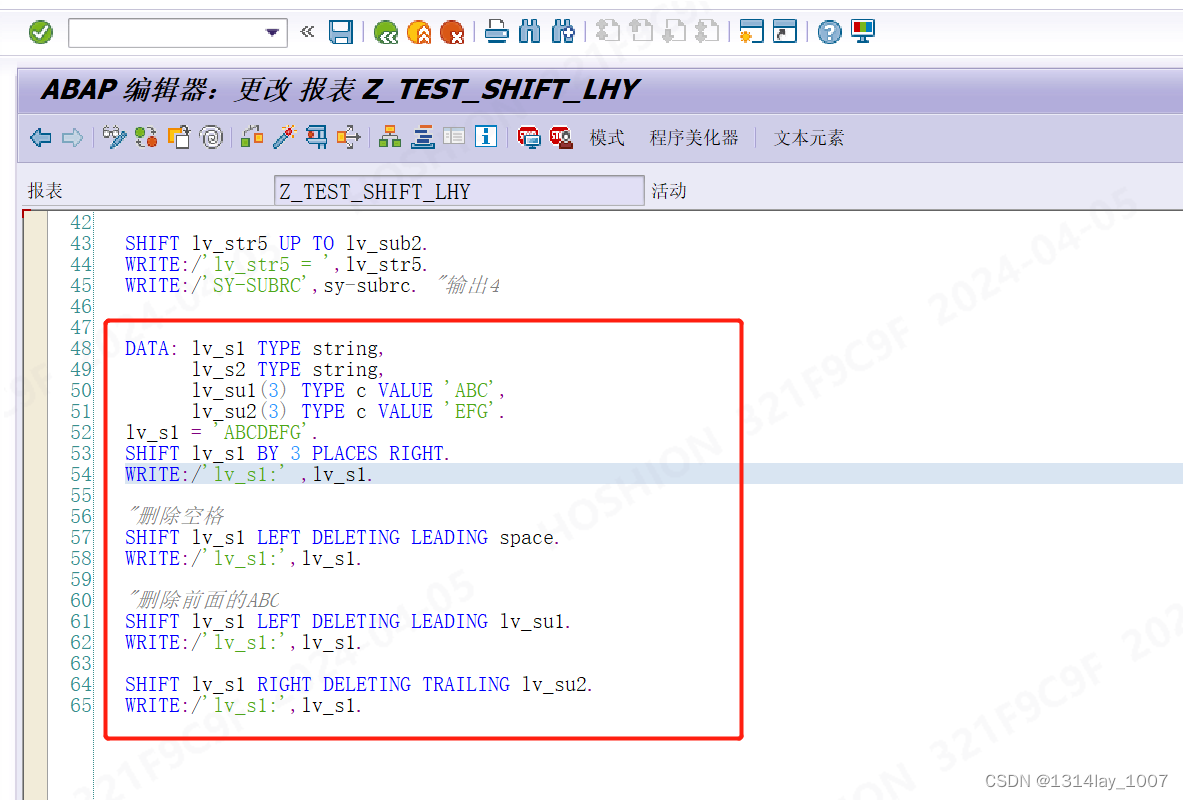Toggle display/change mode with pencil icon
Screen dimensions: 1183x800
115,137
